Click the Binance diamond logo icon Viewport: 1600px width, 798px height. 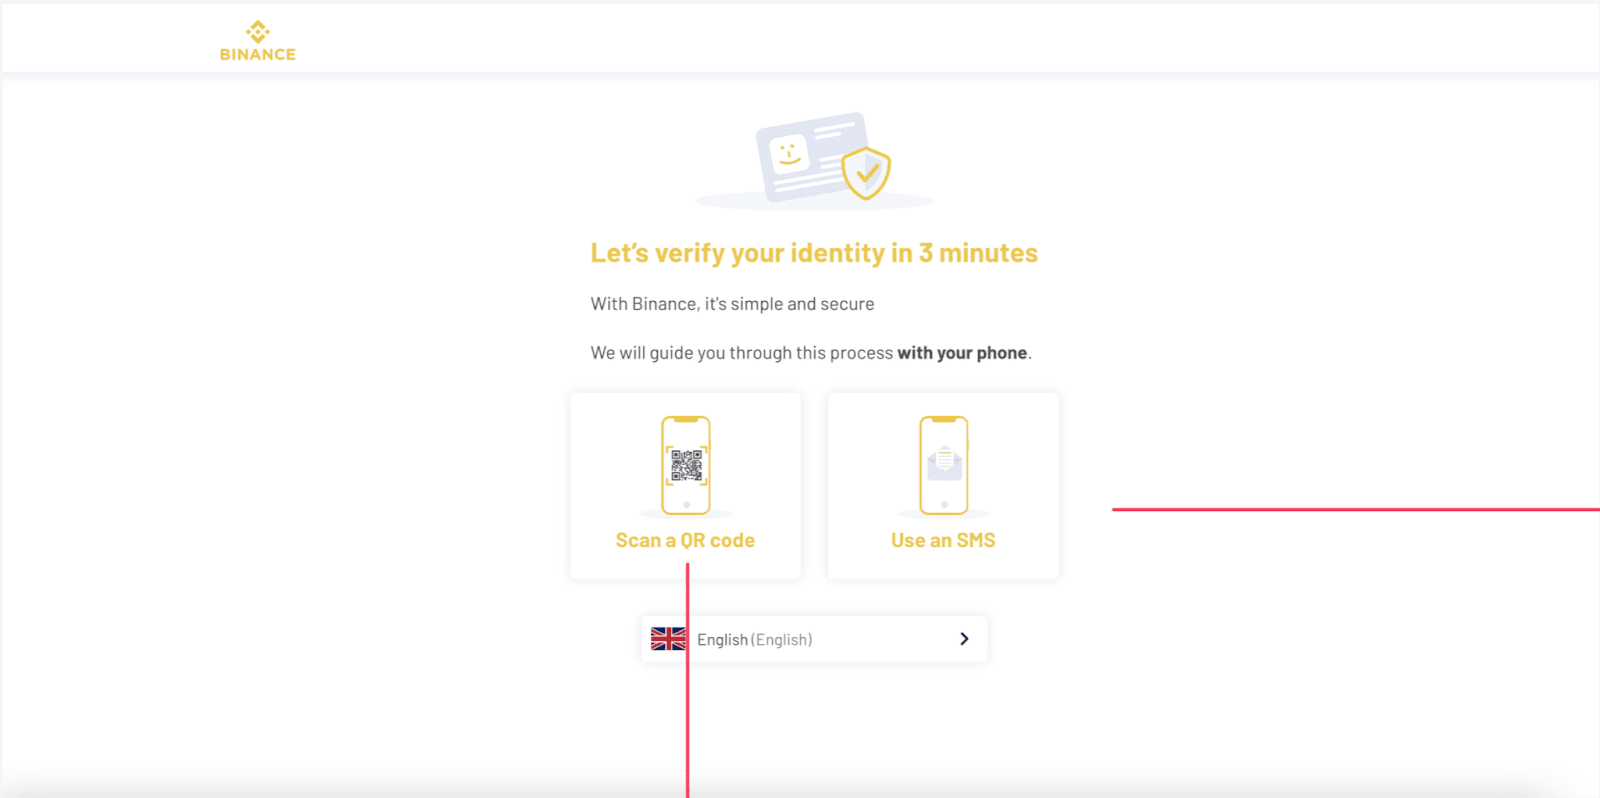[x=258, y=31]
